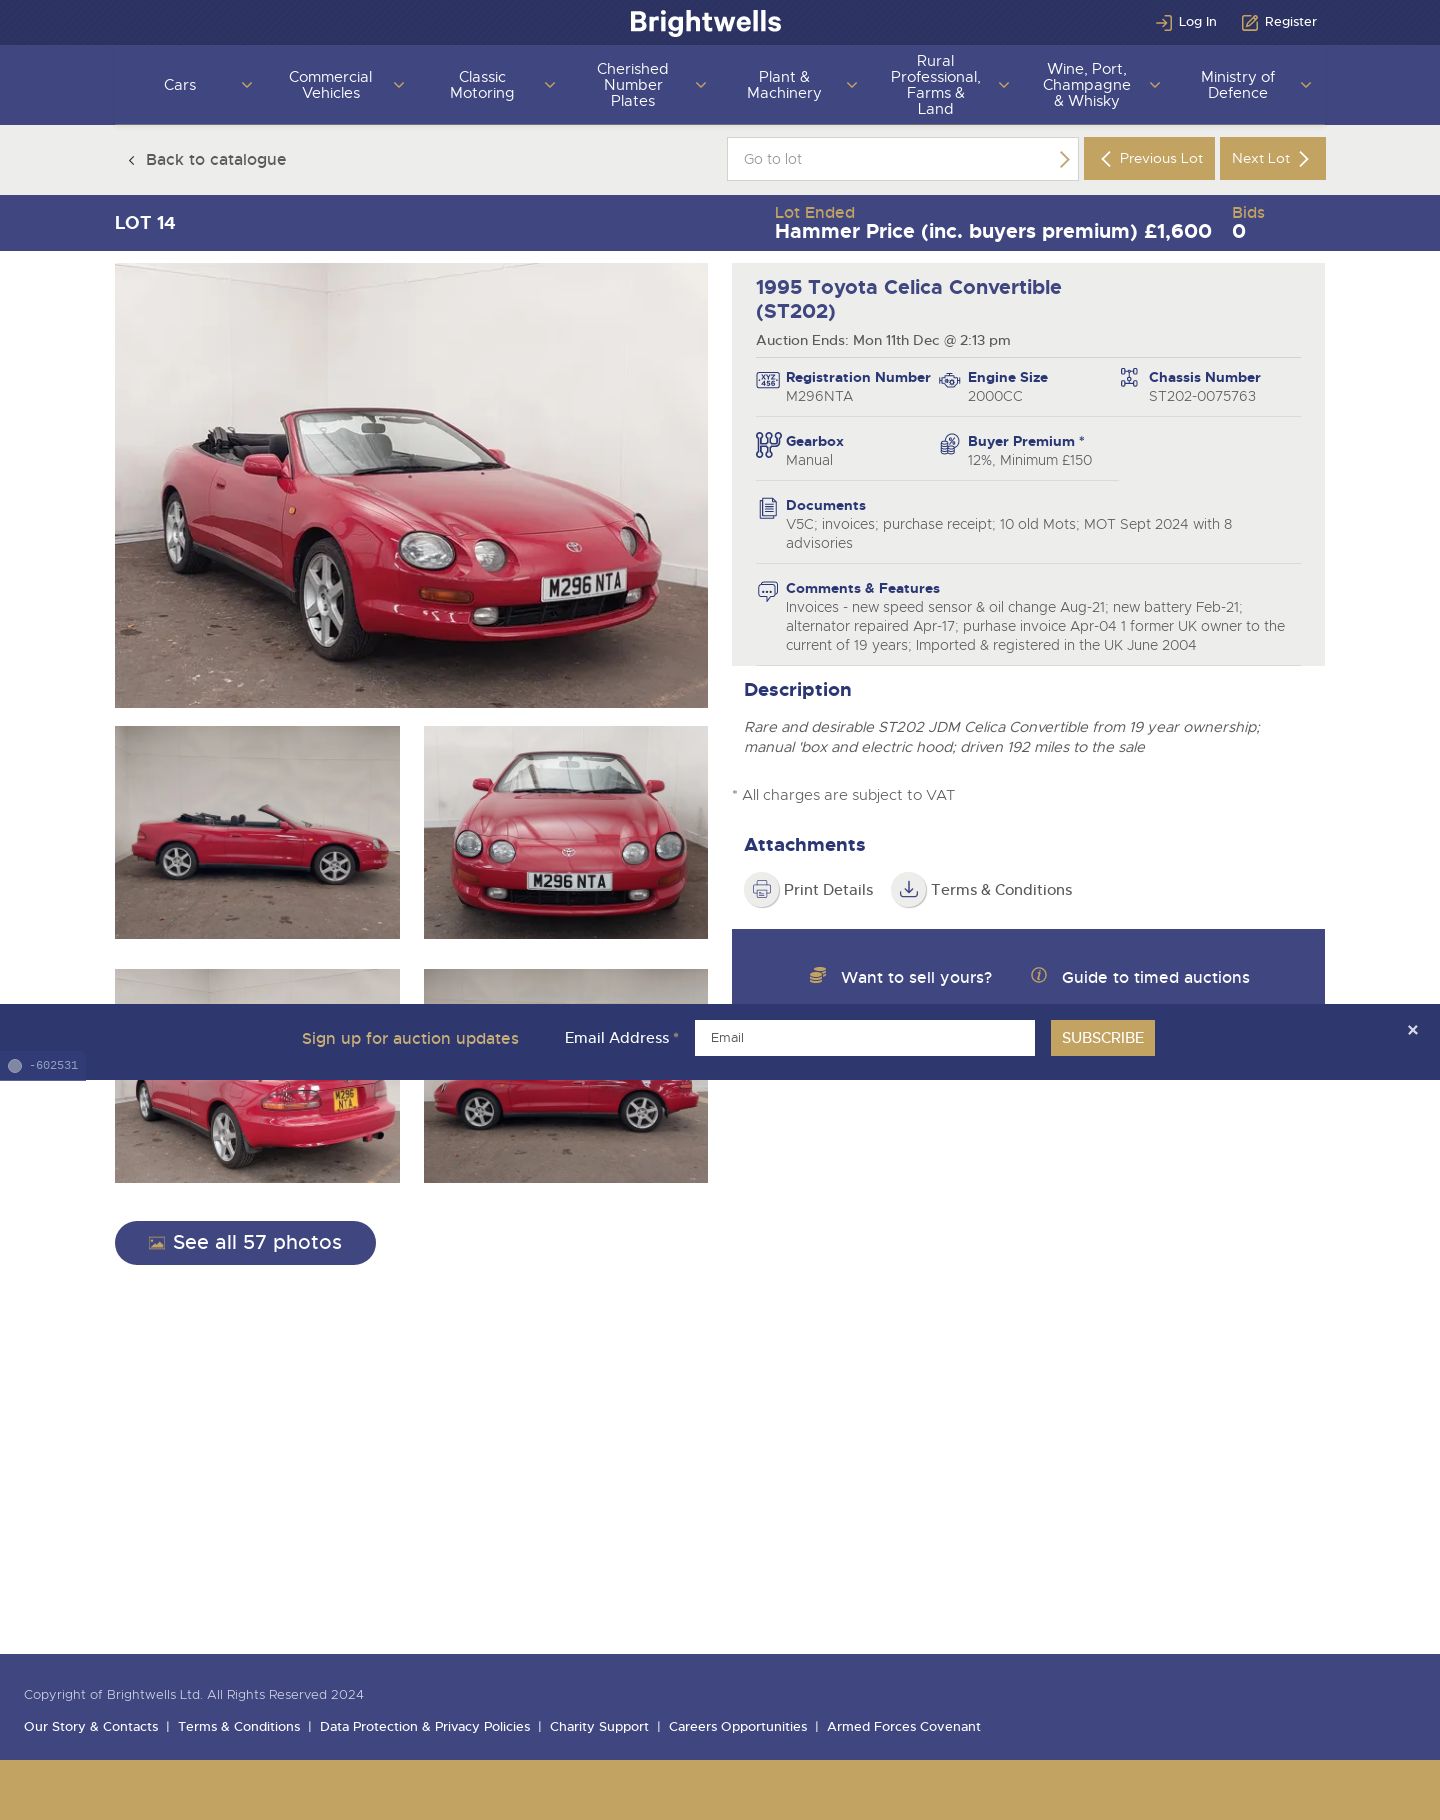Open Rural Professional, Farms & Land menu
This screenshot has width=1440, height=1820.
(x=936, y=85)
